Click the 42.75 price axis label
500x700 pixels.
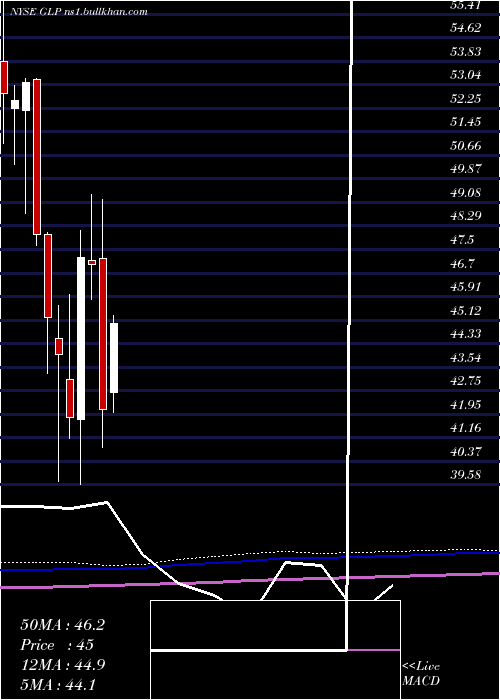(466, 380)
